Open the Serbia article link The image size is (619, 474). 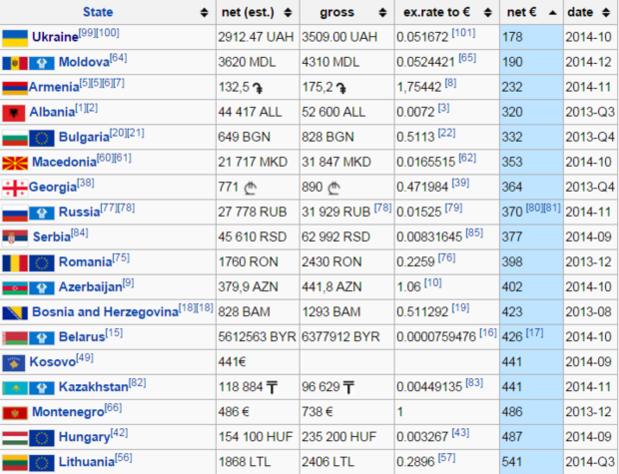coord(52,237)
